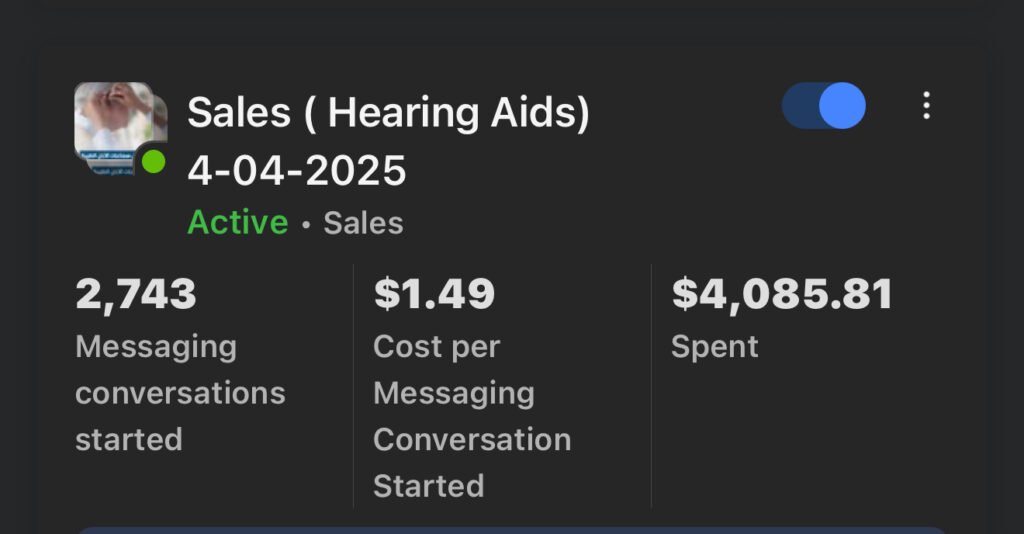This screenshot has height=534, width=1024.
Task: Tap the divider between cost and spent
Action: pyautogui.click(x=651, y=385)
